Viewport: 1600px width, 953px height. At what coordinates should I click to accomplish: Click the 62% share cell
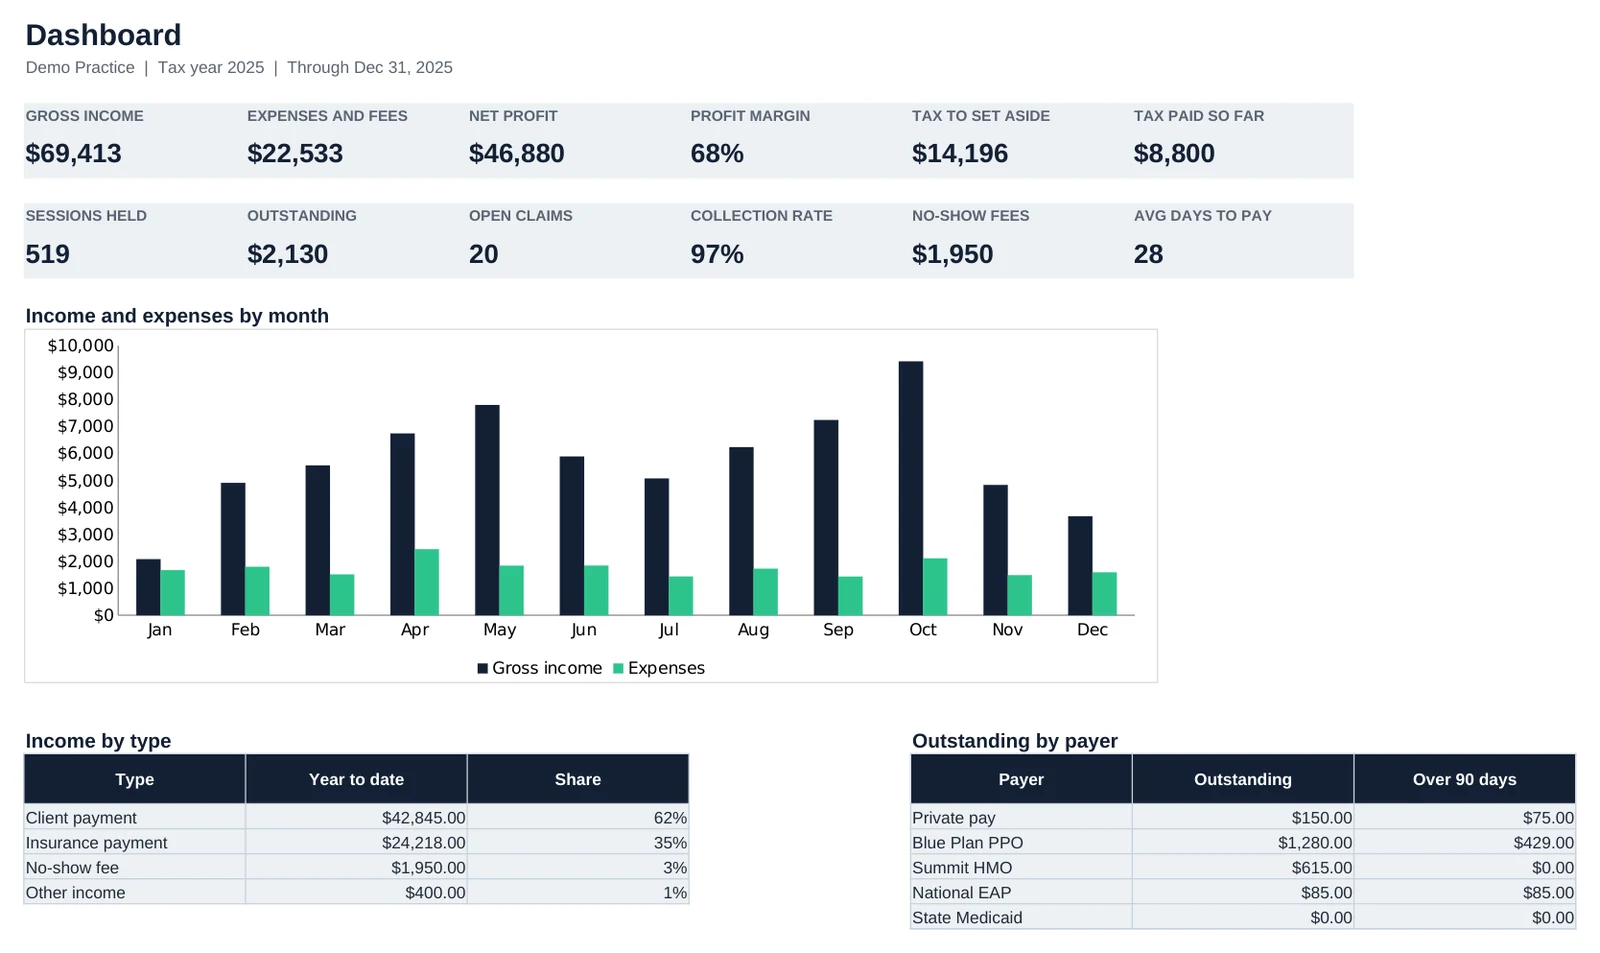click(x=578, y=818)
